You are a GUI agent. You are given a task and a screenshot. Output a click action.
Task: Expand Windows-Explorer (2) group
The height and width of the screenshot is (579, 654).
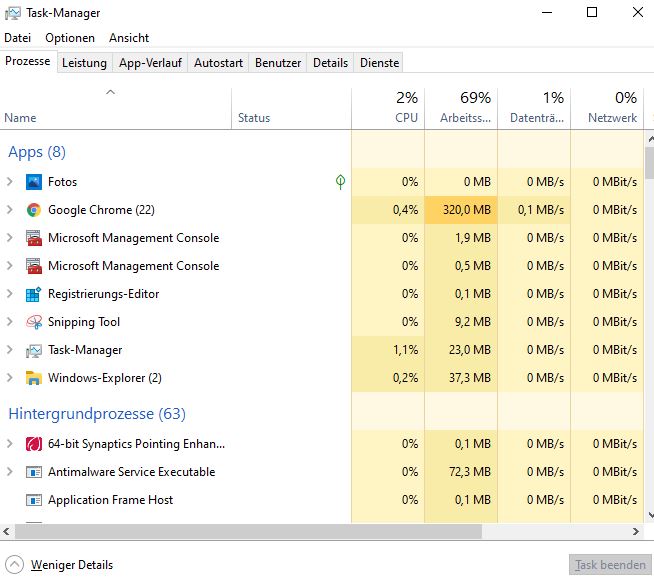coord(10,378)
